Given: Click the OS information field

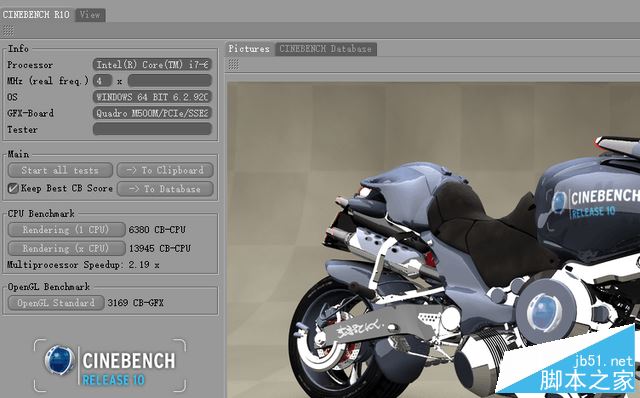Looking at the screenshot, I should 152,97.
